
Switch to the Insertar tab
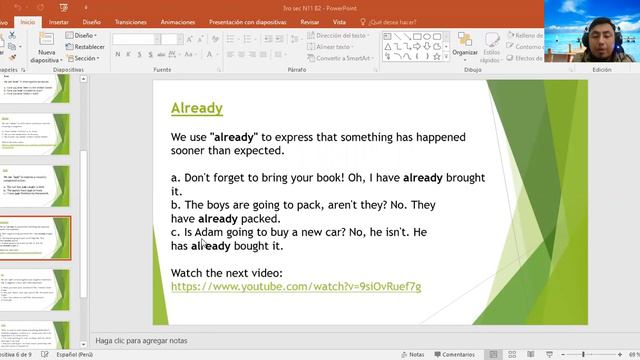[x=58, y=22]
